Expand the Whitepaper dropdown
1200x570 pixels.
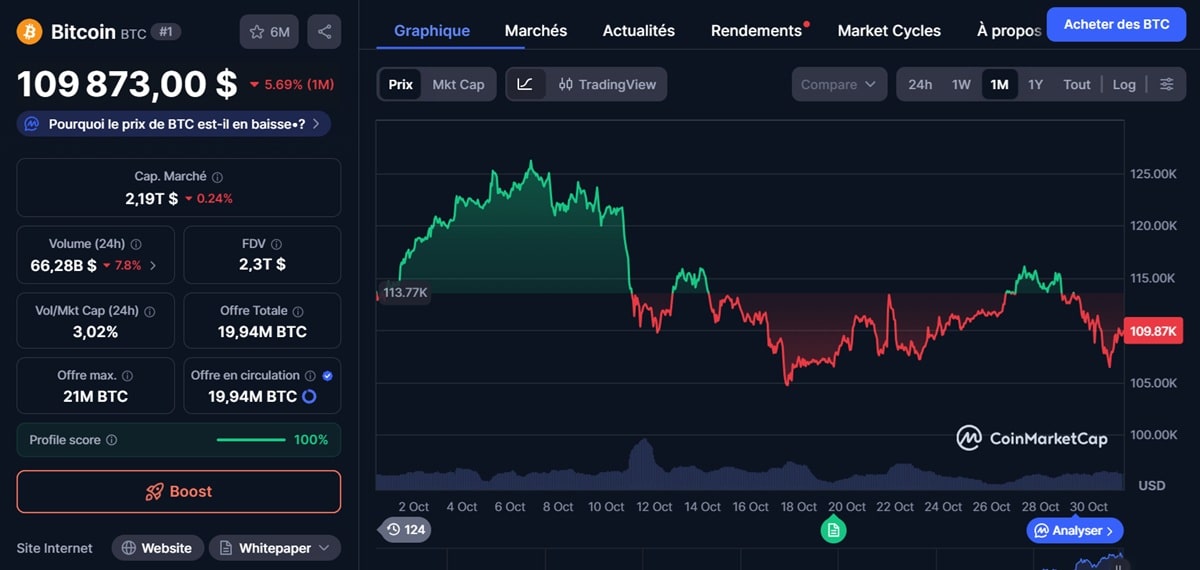pos(275,548)
